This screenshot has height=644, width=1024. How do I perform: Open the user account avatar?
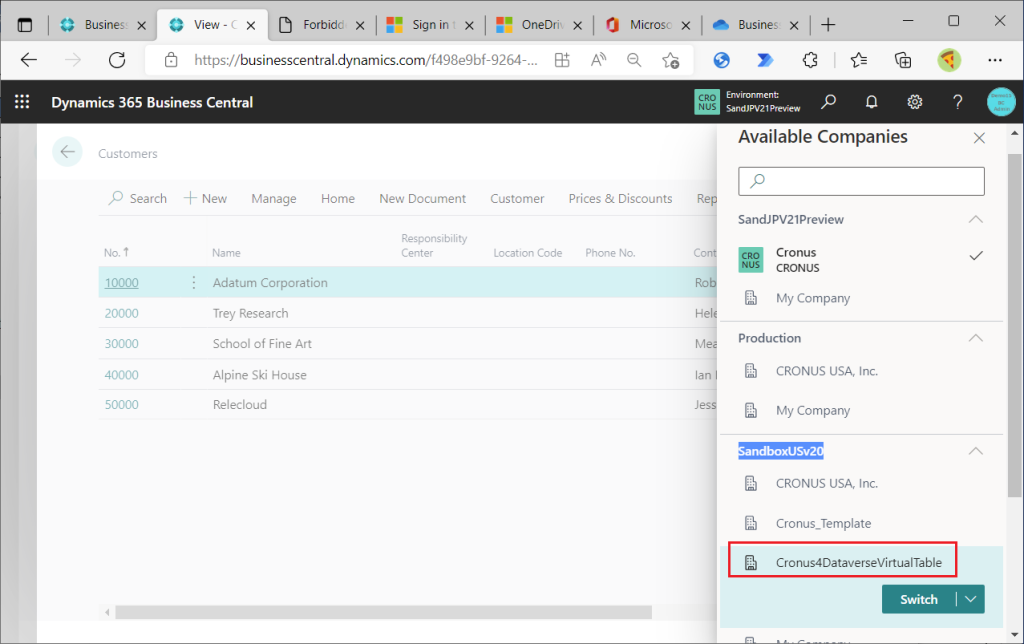[x=1000, y=102]
